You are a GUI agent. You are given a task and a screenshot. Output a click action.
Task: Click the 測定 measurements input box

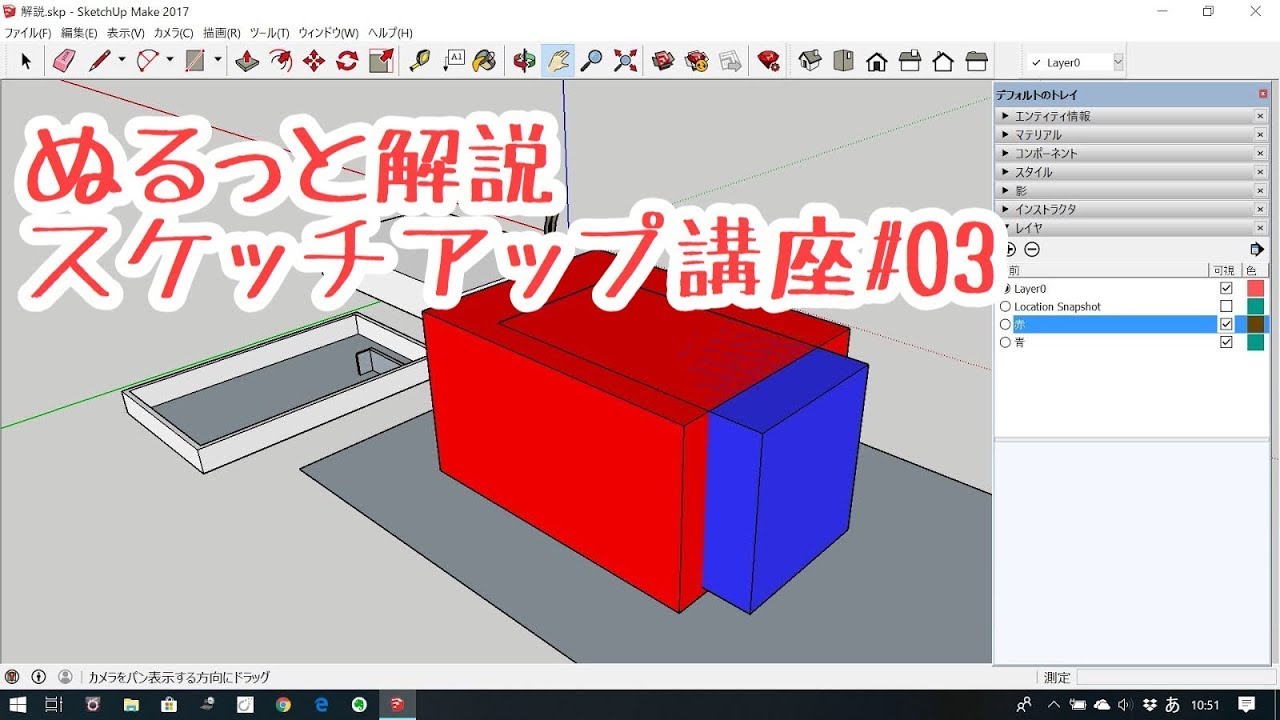(x=1176, y=677)
